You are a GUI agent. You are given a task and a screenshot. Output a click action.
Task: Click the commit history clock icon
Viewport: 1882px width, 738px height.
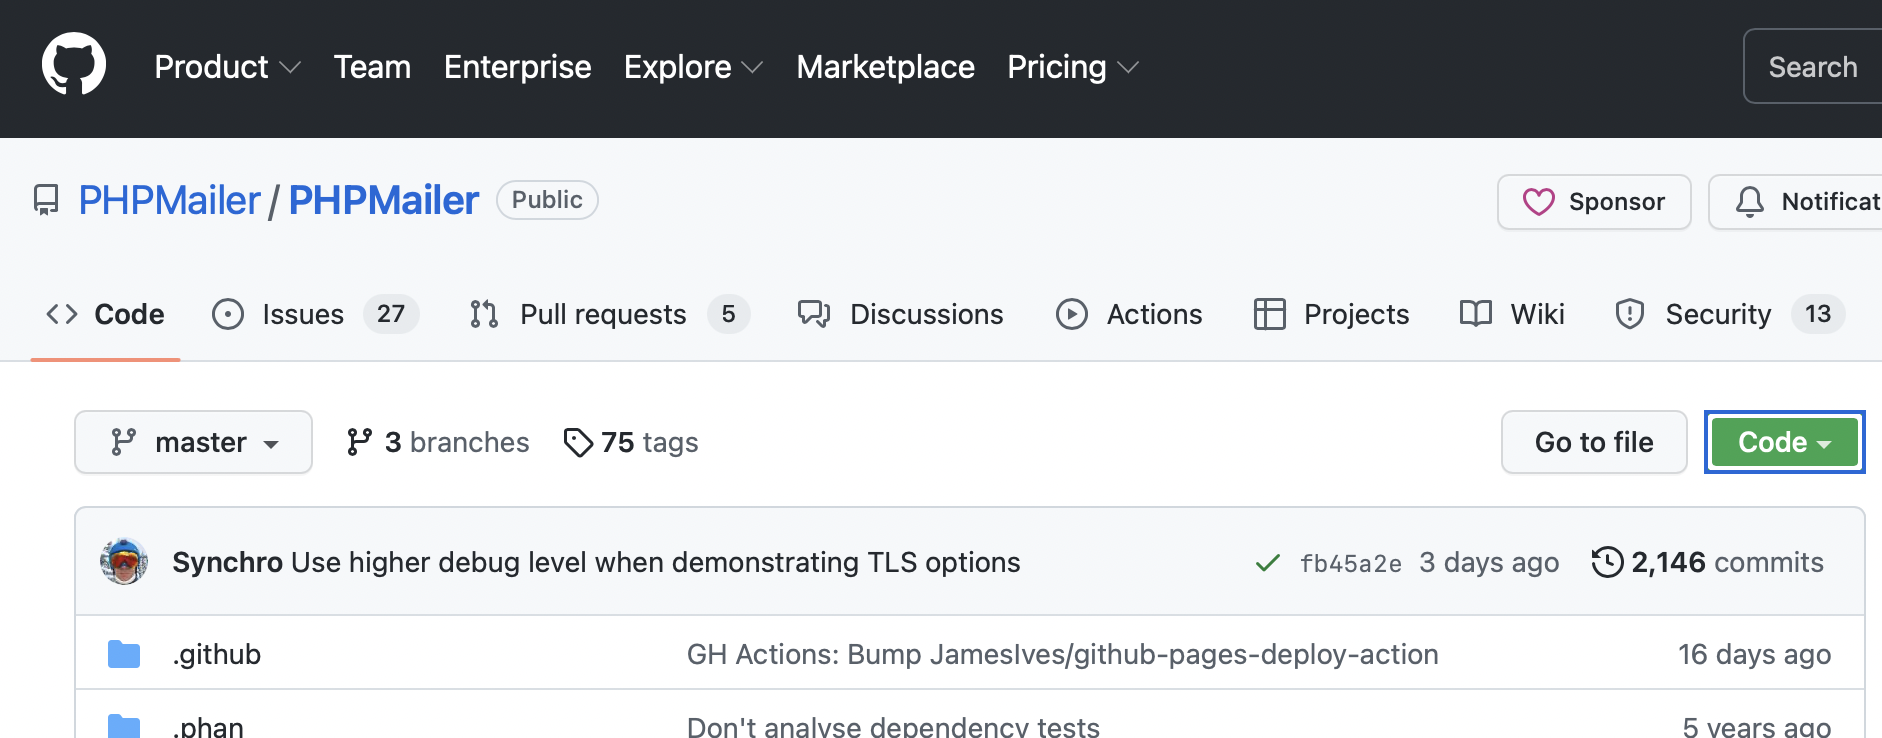[1607, 562]
